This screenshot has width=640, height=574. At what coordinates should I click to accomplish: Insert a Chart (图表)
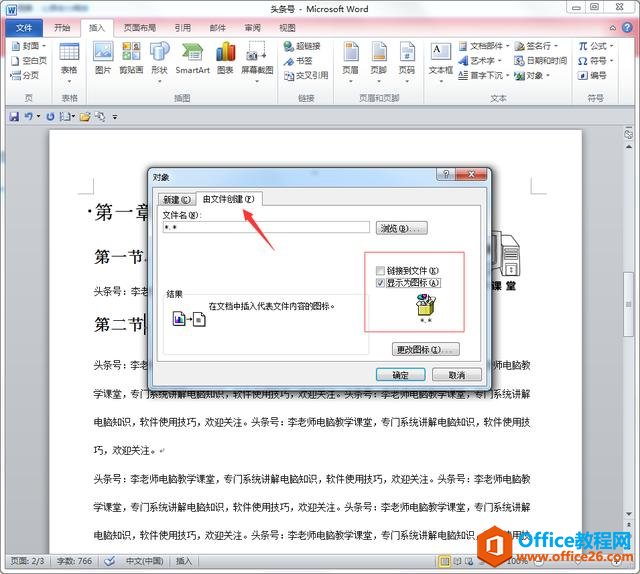225,58
